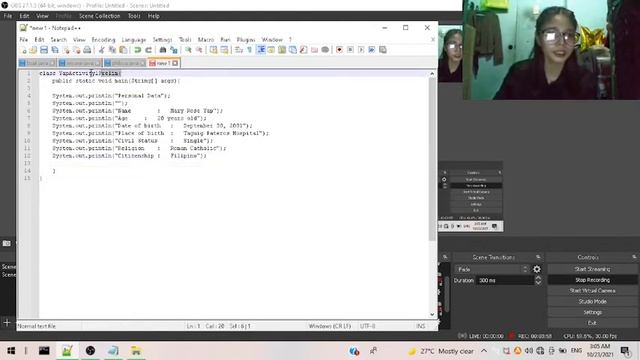The width and height of the screenshot is (640, 360).
Task: Undock the Controls panel via its corner icon
Action: [634, 257]
